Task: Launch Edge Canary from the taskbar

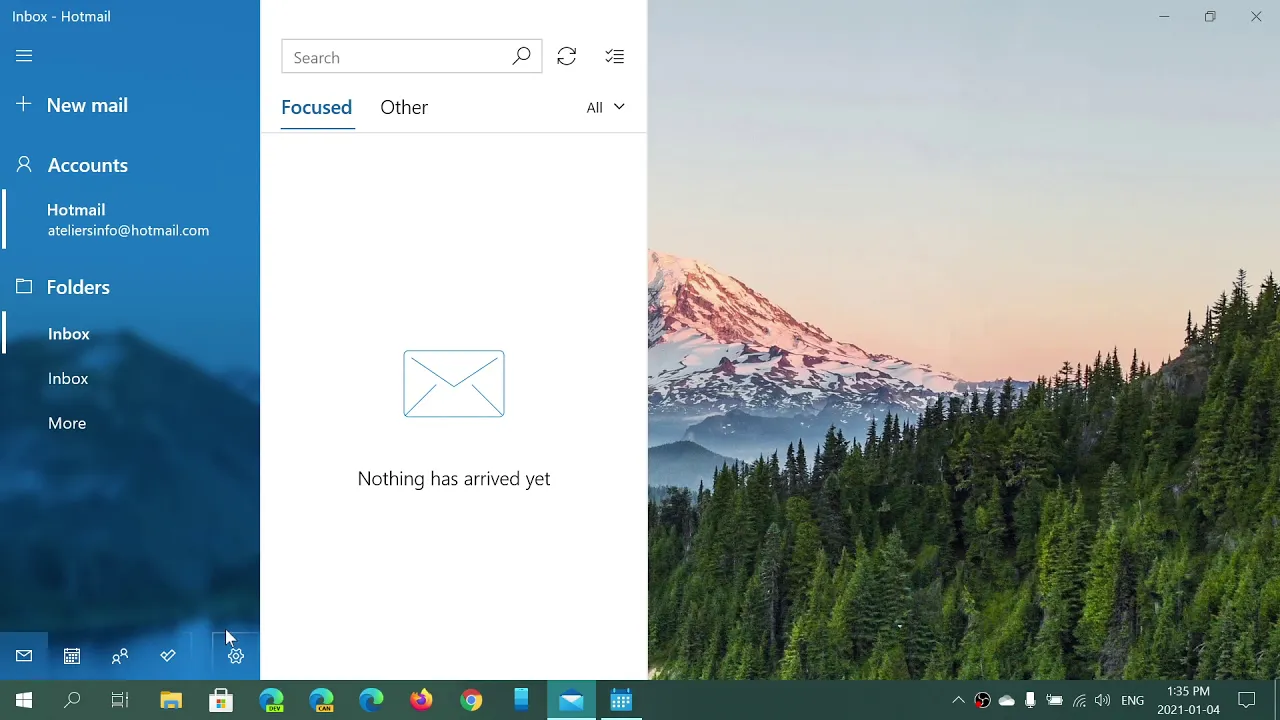Action: [321, 701]
